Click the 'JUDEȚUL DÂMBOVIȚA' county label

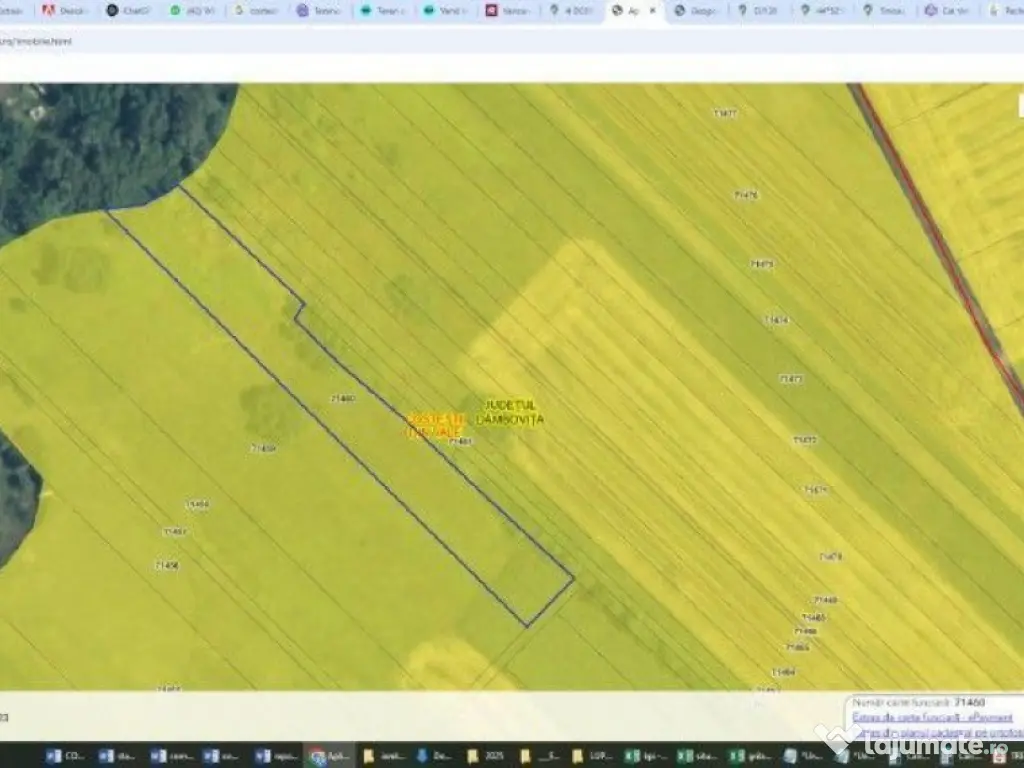pyautogui.click(x=510, y=412)
